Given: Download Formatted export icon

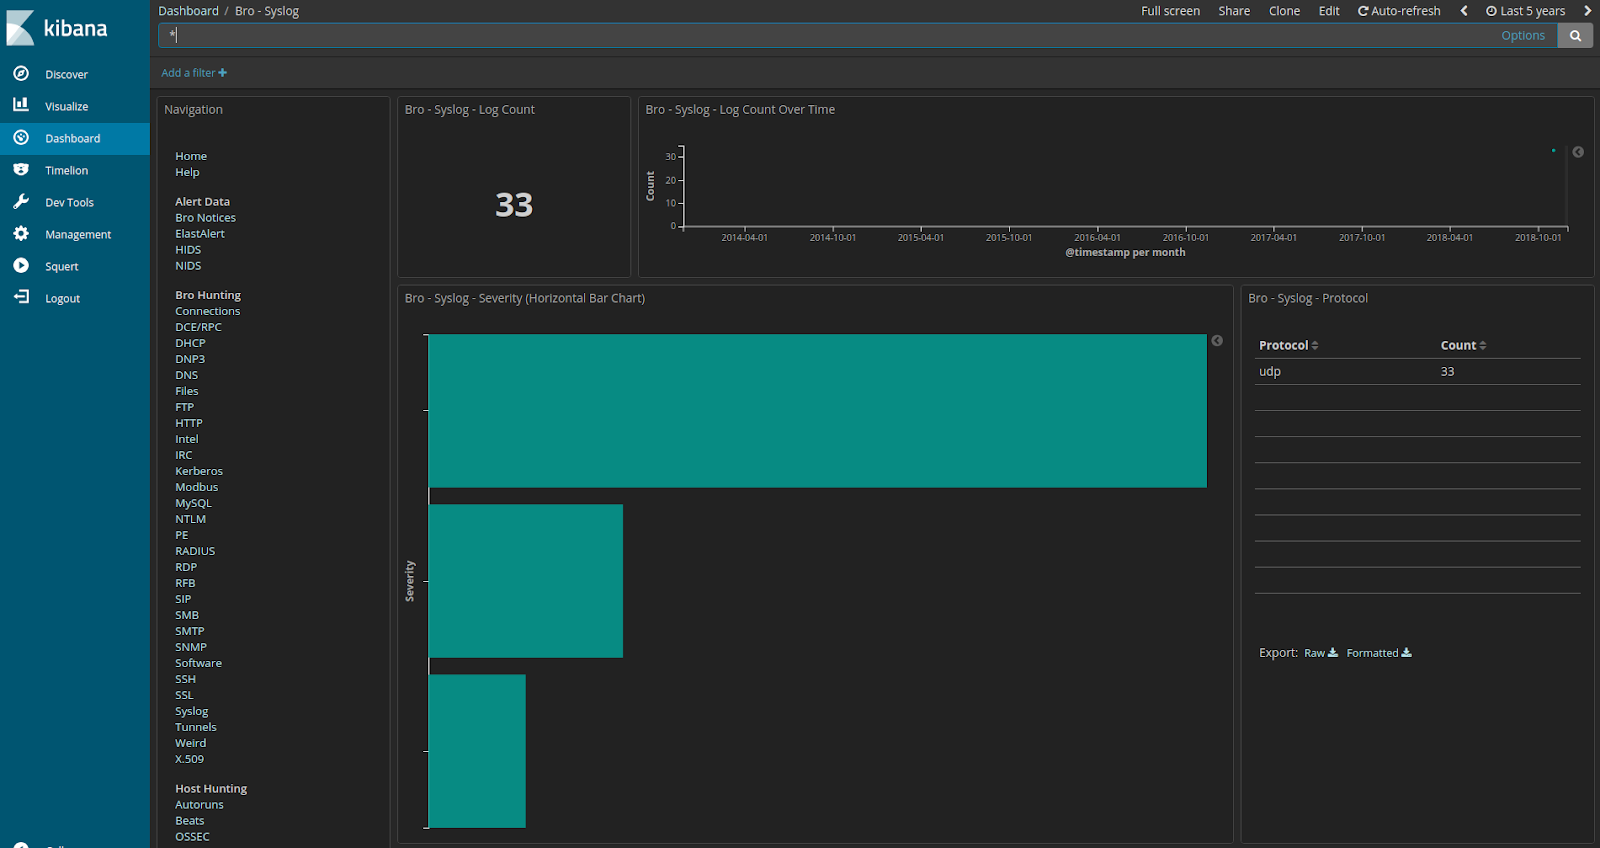Looking at the screenshot, I should [x=1407, y=652].
